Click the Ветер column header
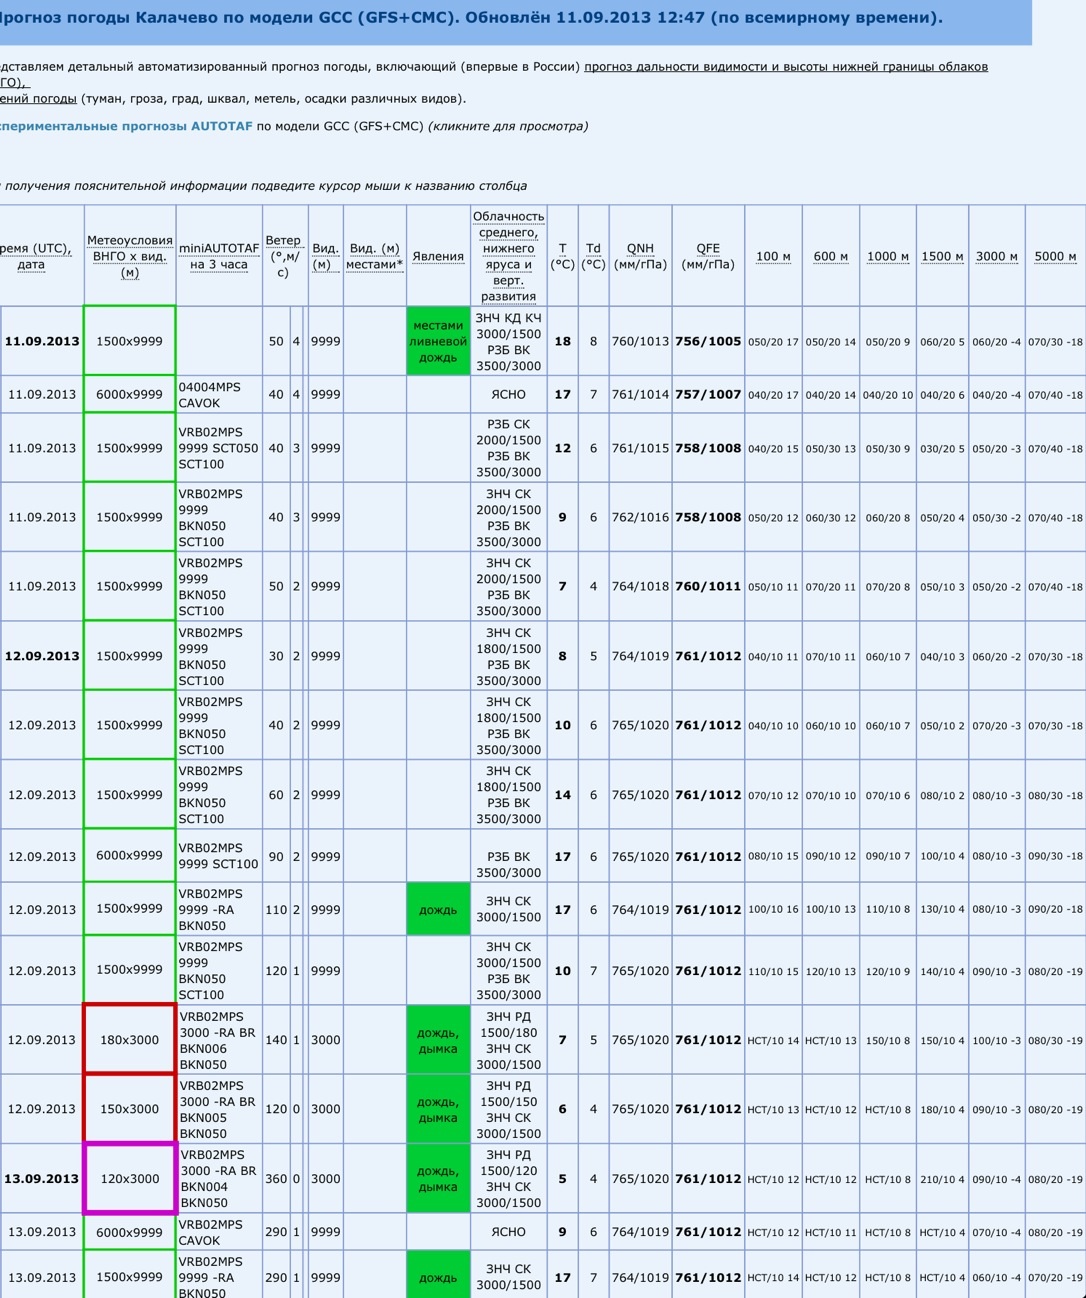Screen dimensions: 1086x1298 click(283, 256)
